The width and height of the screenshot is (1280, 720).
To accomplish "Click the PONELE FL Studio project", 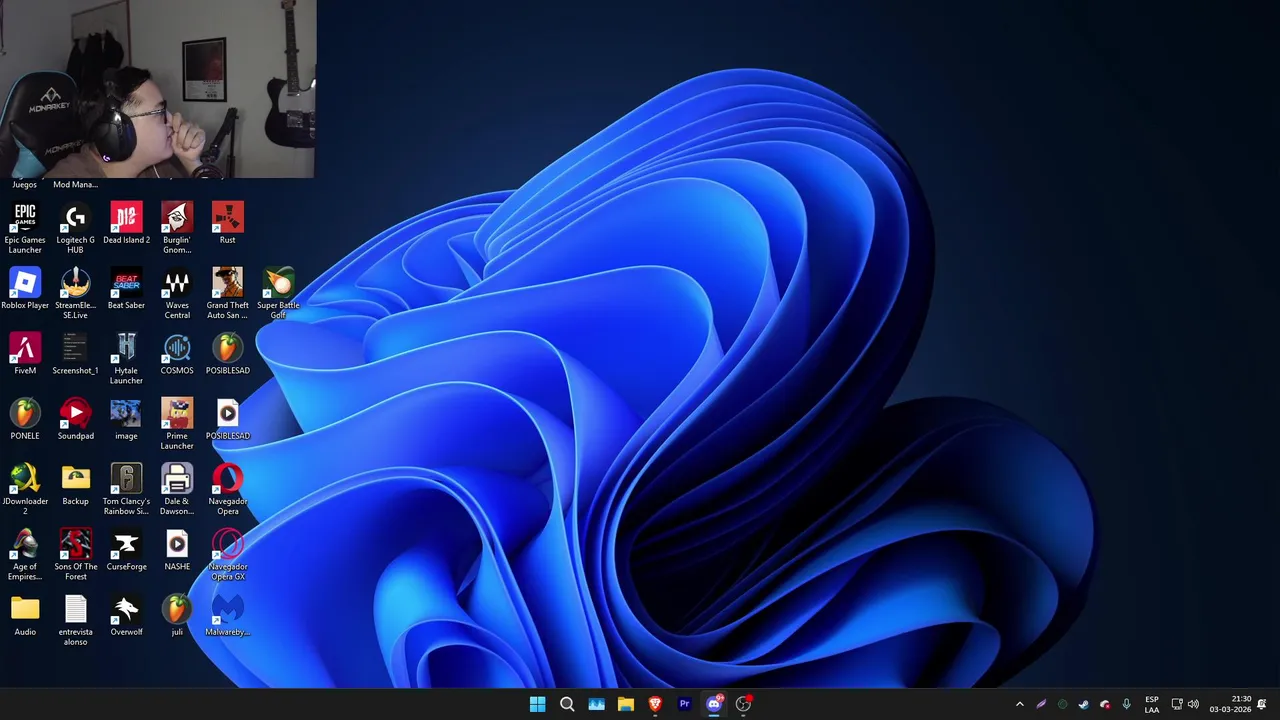I will 25,419.
